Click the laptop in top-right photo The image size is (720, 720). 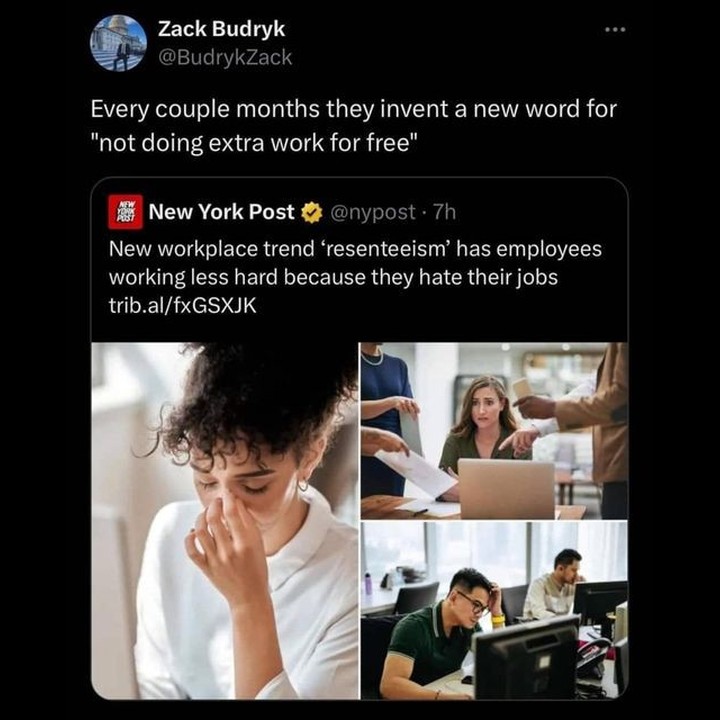(506, 489)
